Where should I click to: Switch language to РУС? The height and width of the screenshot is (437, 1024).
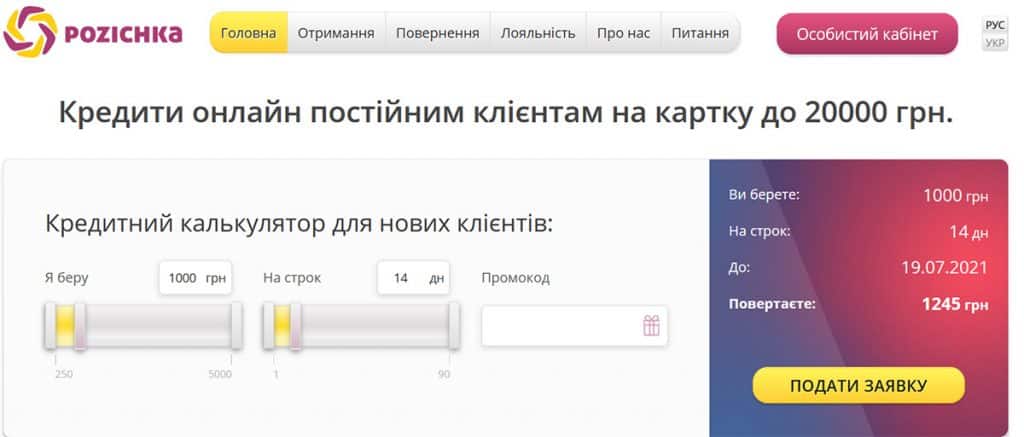pos(995,25)
